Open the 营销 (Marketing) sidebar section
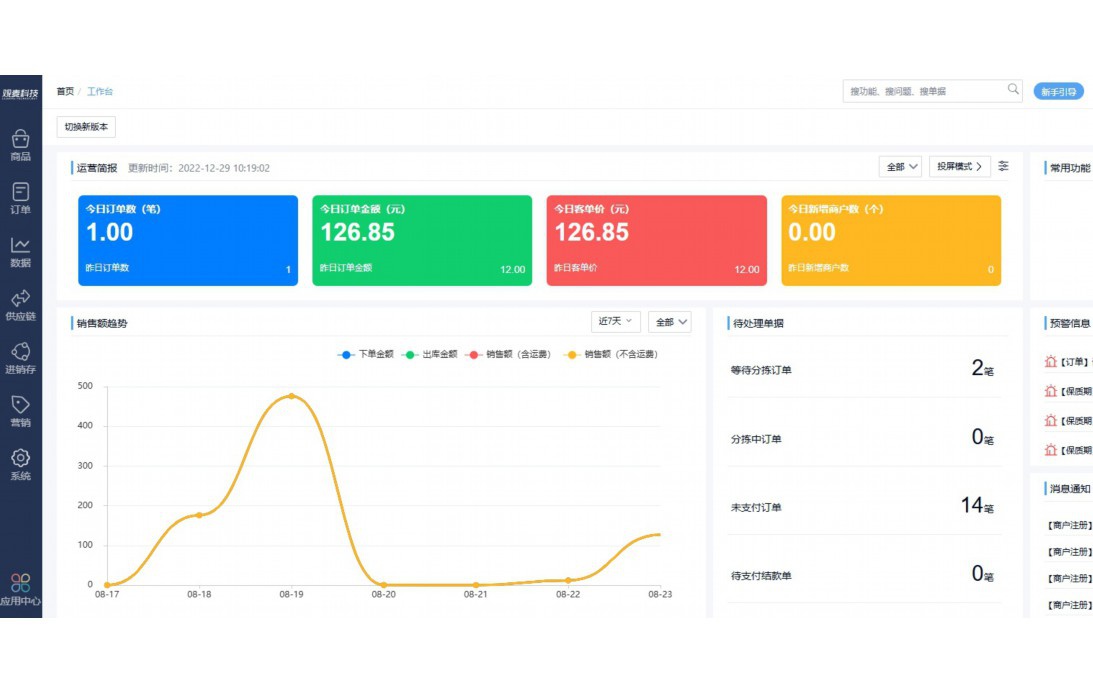The width and height of the screenshot is (1093, 693). pyautogui.click(x=22, y=410)
